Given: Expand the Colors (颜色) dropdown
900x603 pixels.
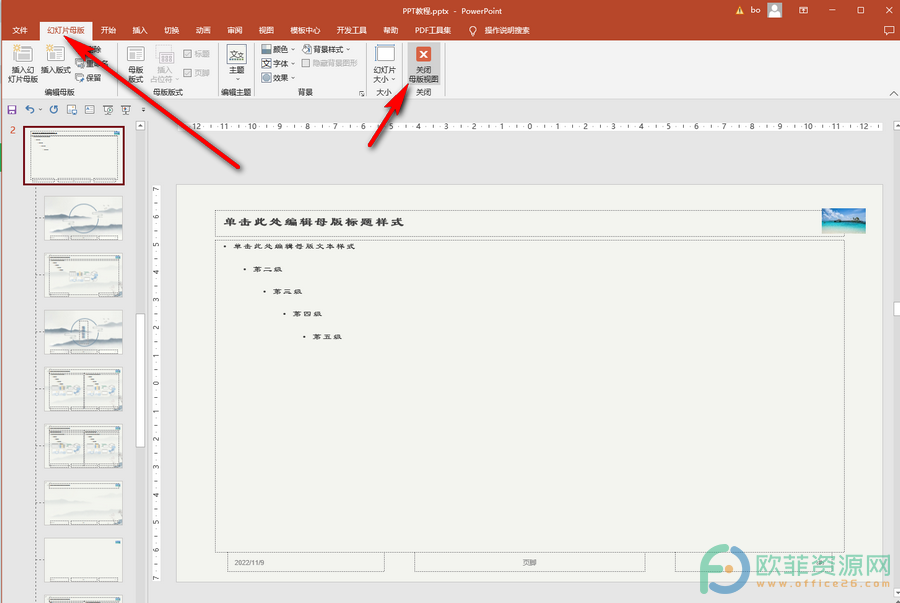Looking at the screenshot, I should tap(278, 49).
